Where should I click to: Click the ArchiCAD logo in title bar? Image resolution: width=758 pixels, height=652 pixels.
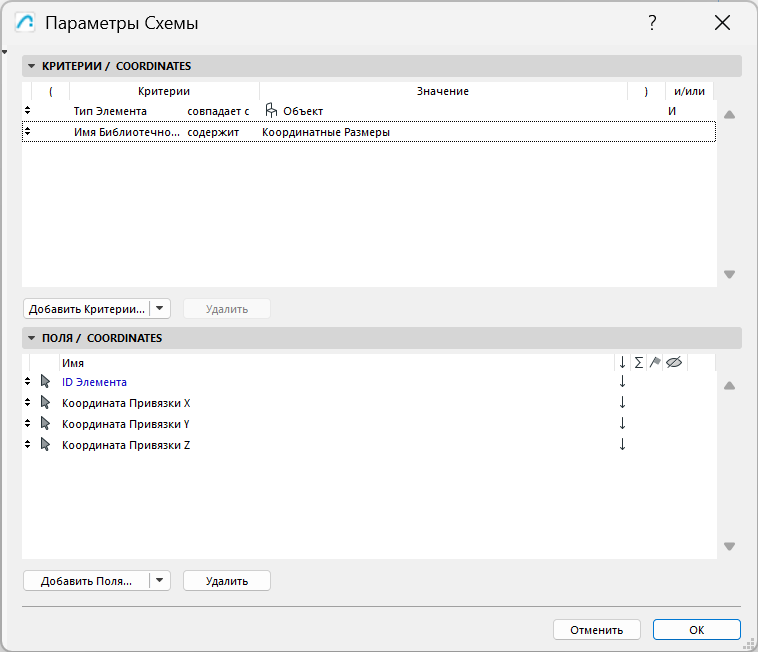click(26, 23)
